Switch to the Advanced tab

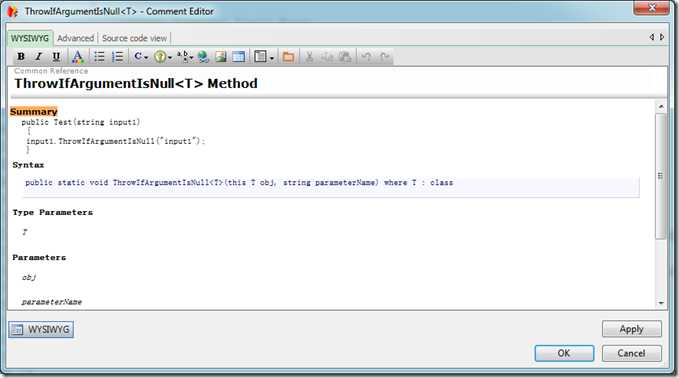pyautogui.click(x=75, y=38)
